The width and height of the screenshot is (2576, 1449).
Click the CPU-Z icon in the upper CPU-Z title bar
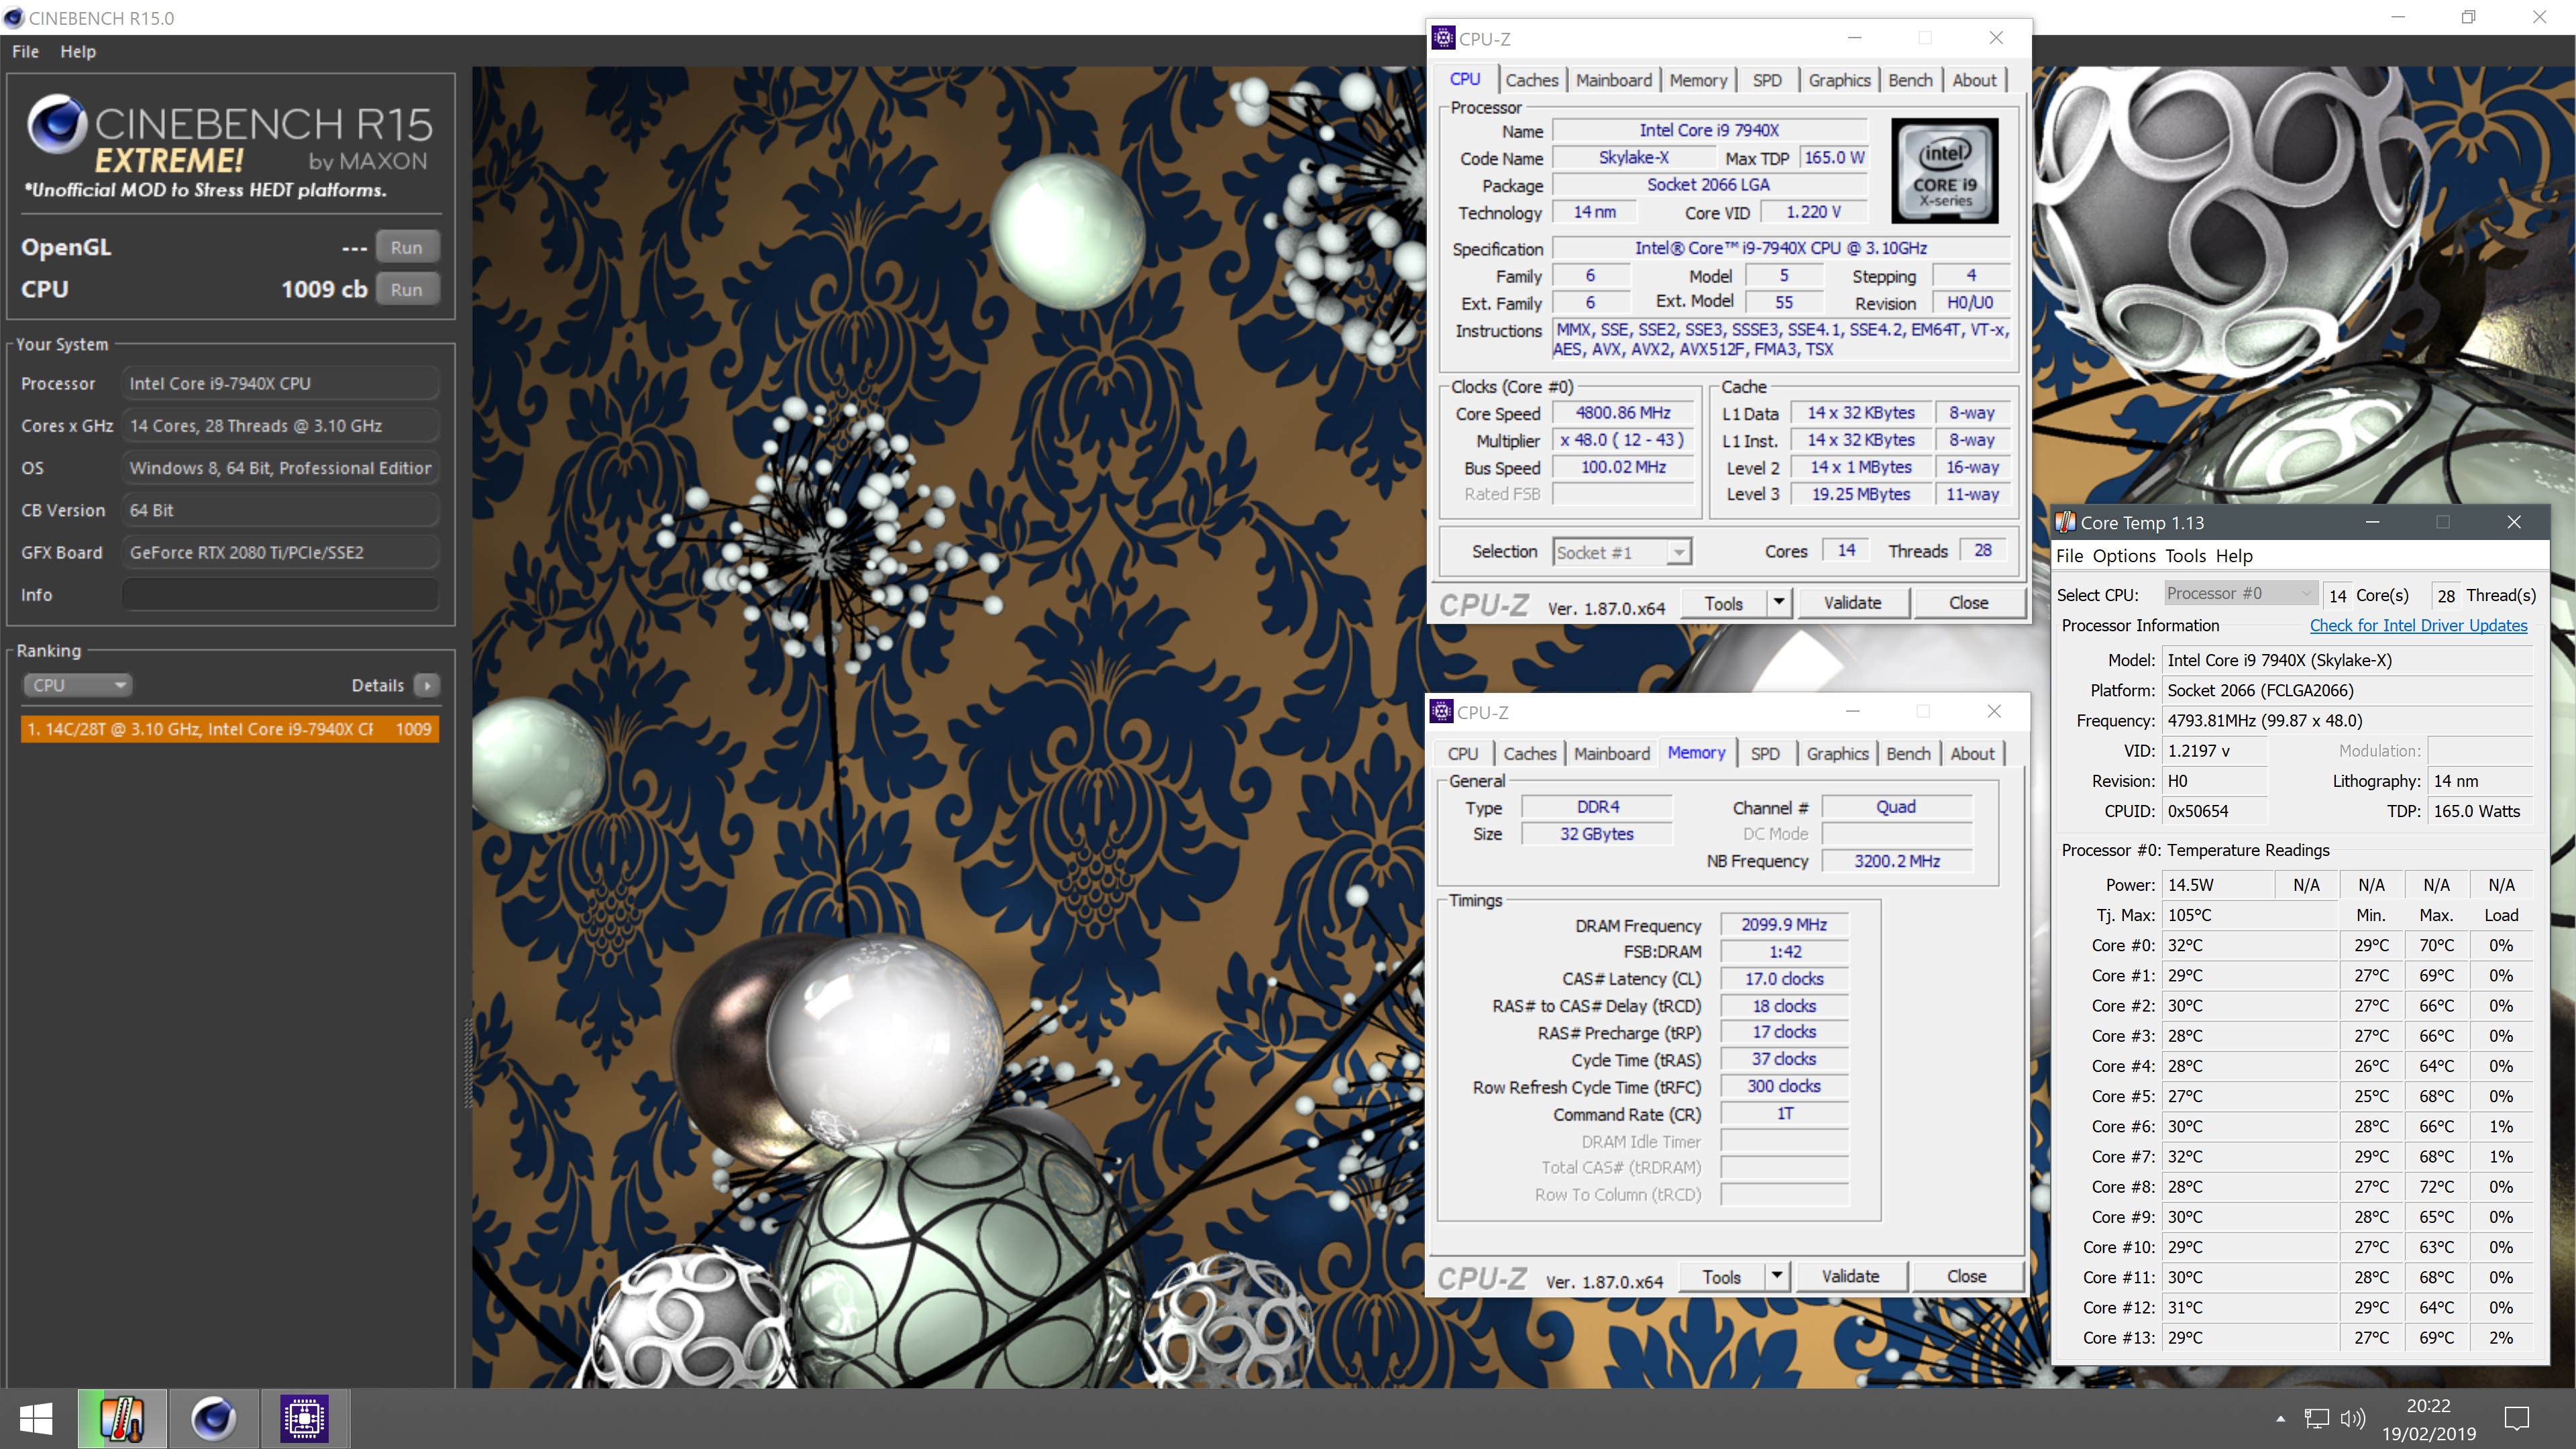click(1443, 38)
